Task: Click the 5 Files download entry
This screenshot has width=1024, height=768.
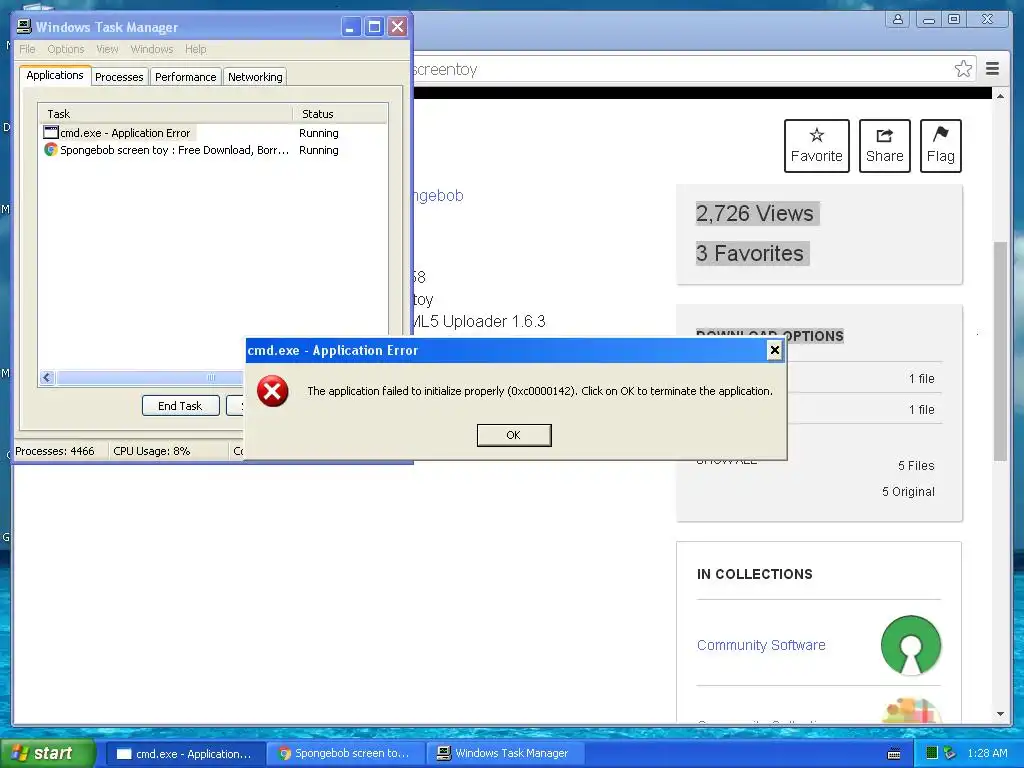Action: 916,466
